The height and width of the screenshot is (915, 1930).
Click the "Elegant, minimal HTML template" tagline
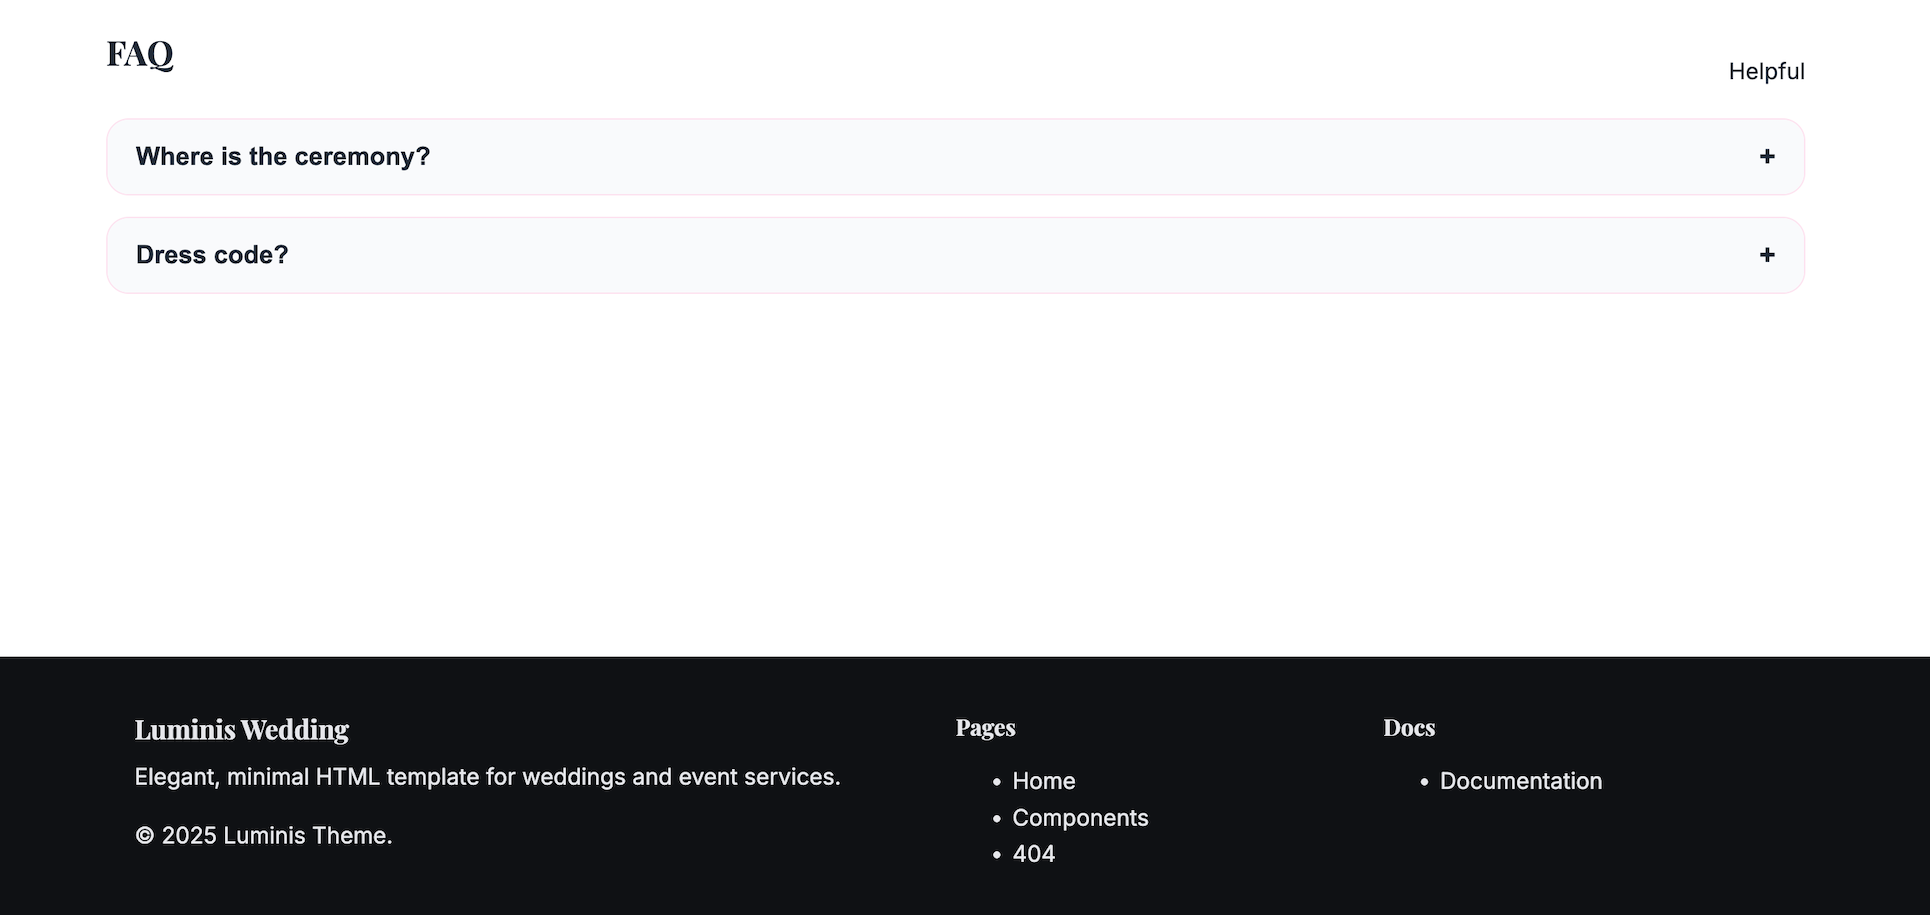click(487, 777)
